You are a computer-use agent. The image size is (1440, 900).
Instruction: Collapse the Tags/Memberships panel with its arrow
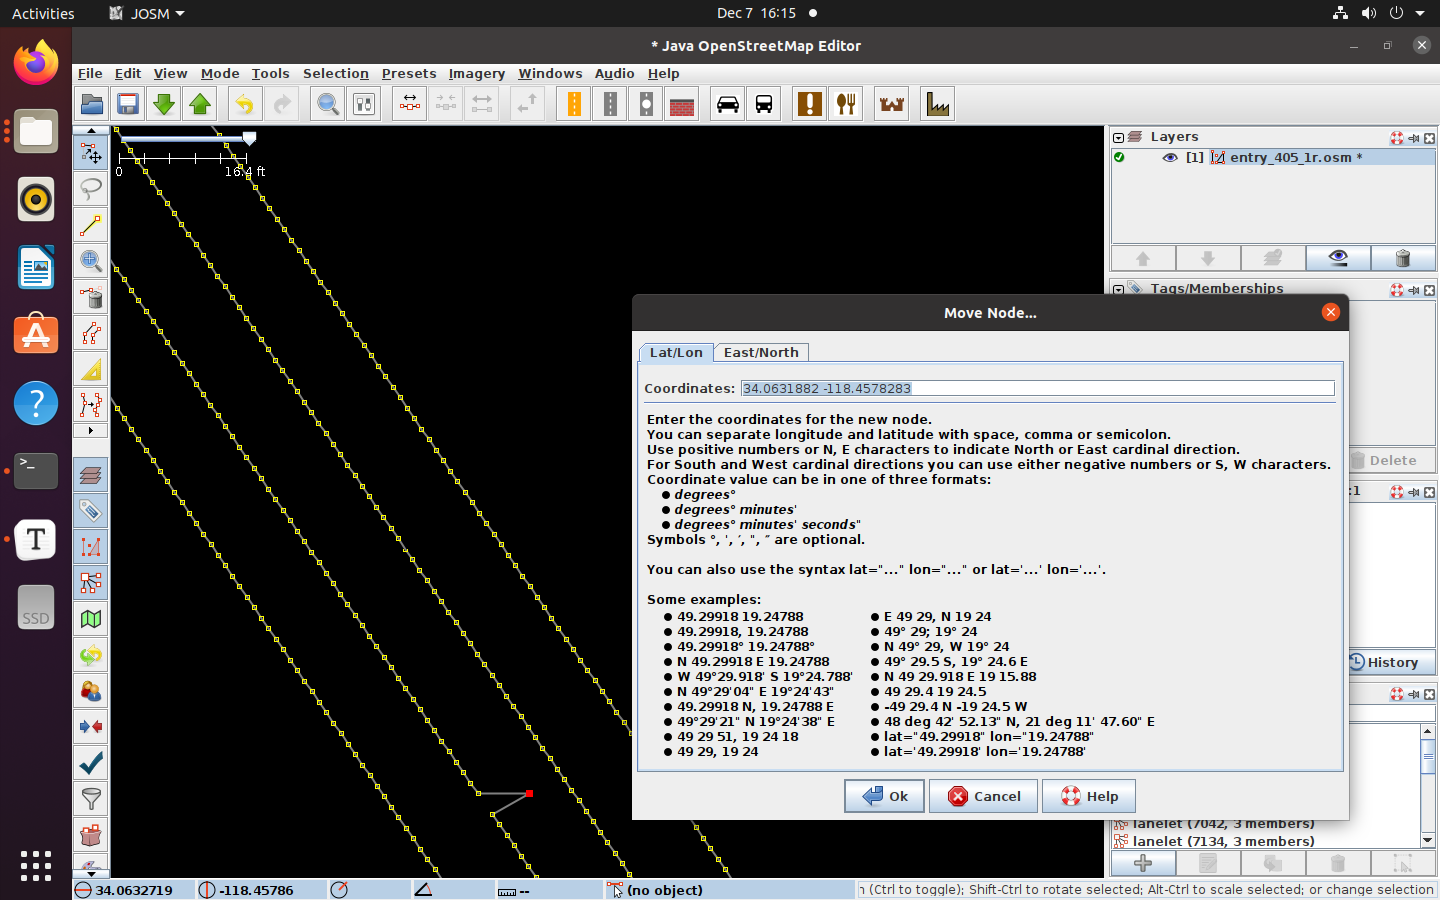1119,289
